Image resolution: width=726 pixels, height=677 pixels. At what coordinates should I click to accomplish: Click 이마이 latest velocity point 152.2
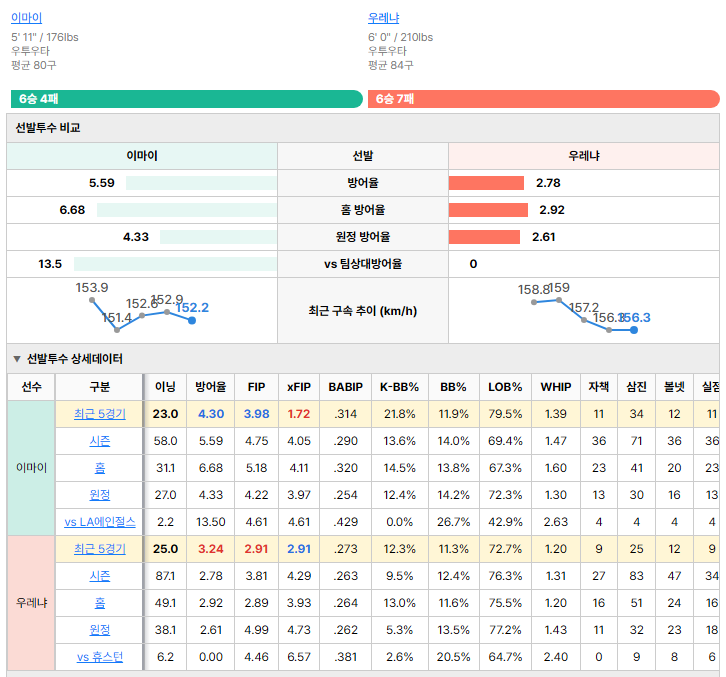(x=192, y=320)
